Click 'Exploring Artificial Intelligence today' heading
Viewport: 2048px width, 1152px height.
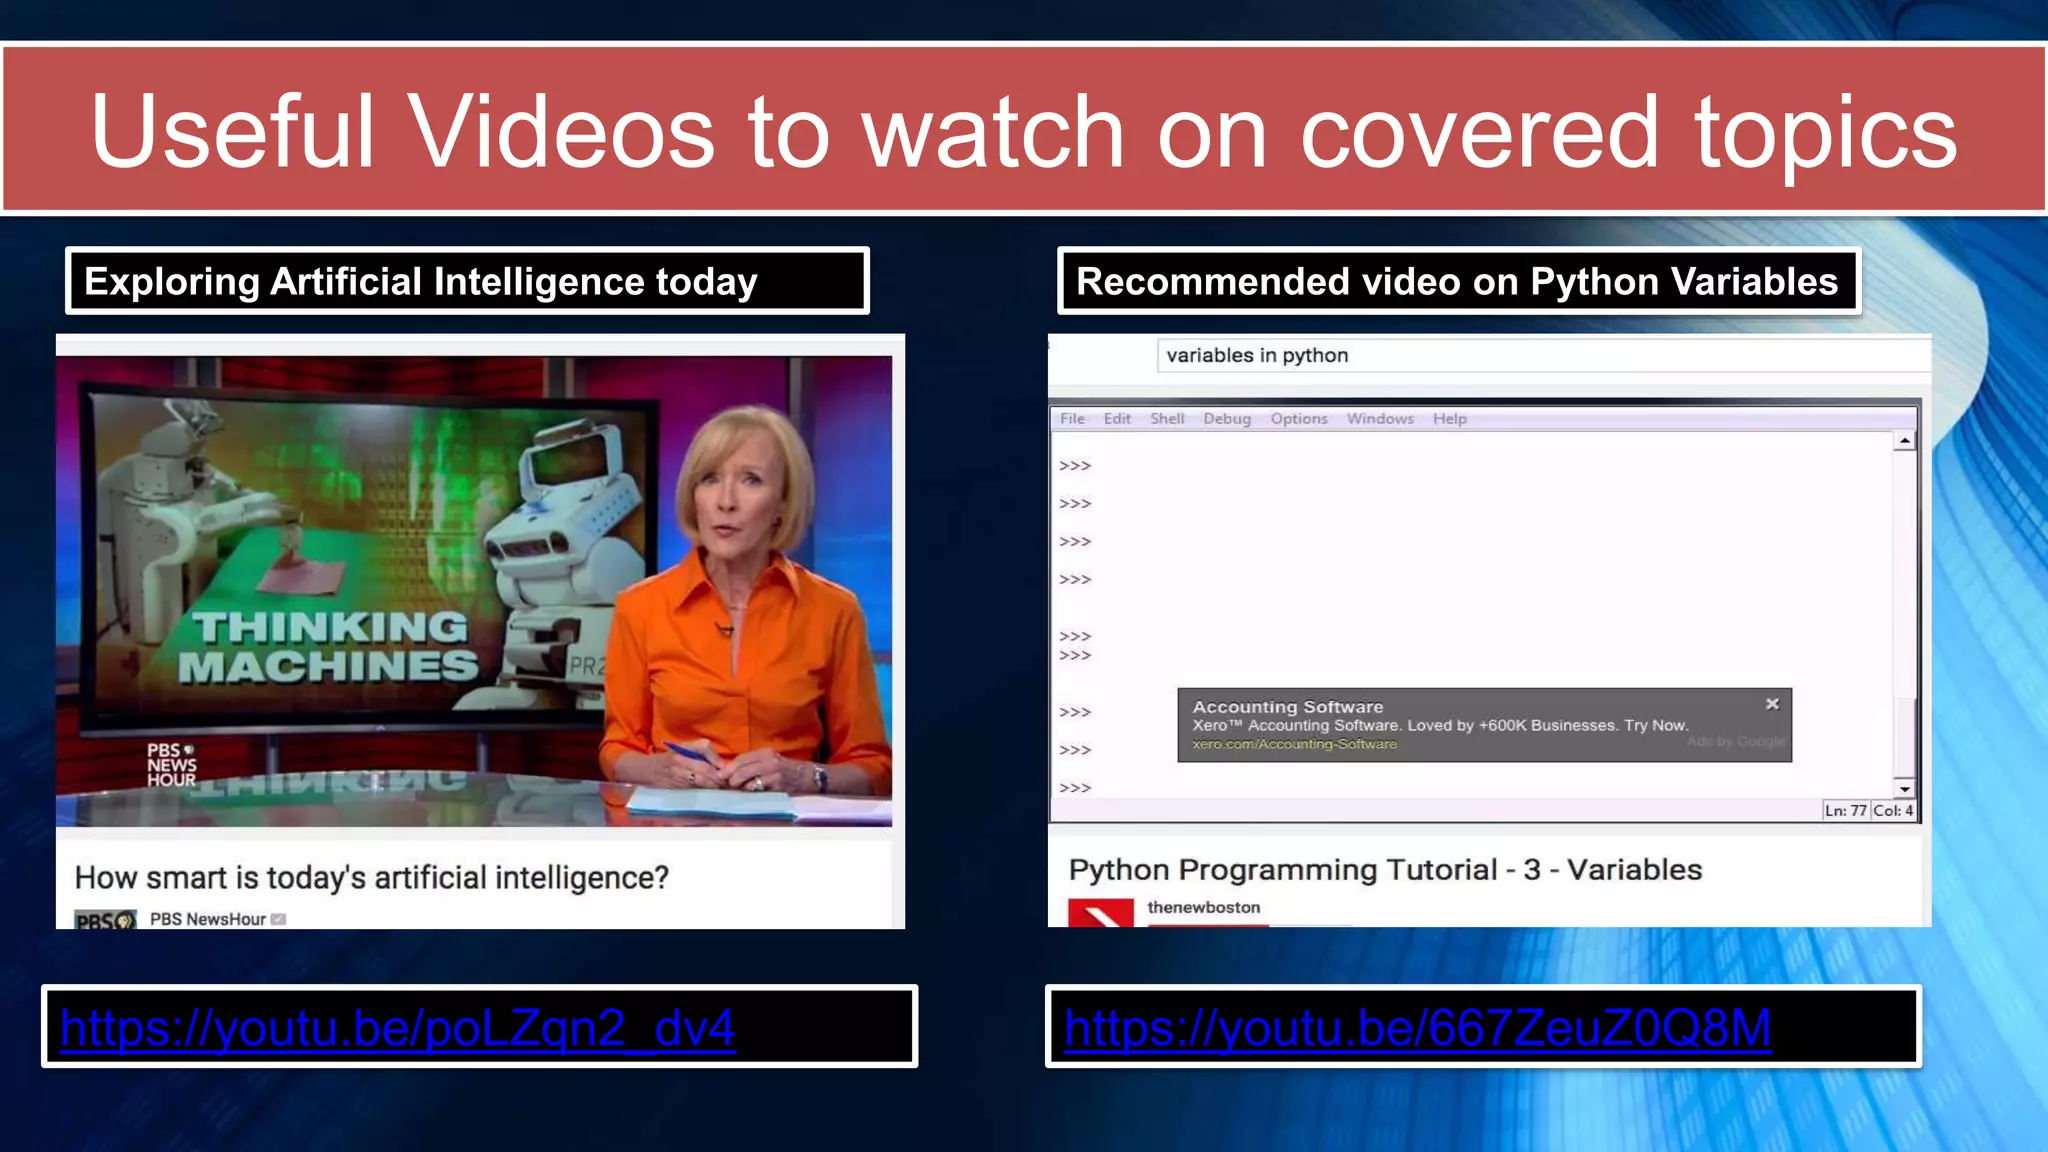(x=421, y=282)
